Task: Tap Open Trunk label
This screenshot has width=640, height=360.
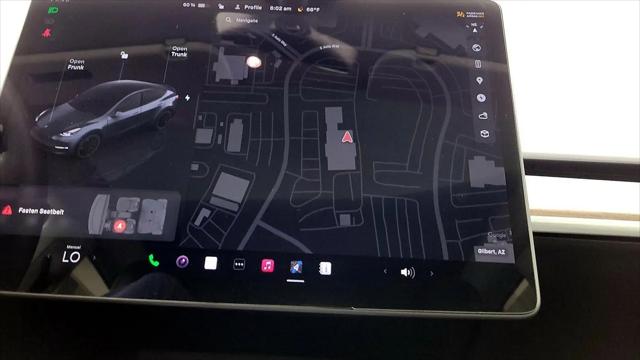Action: pos(179,51)
